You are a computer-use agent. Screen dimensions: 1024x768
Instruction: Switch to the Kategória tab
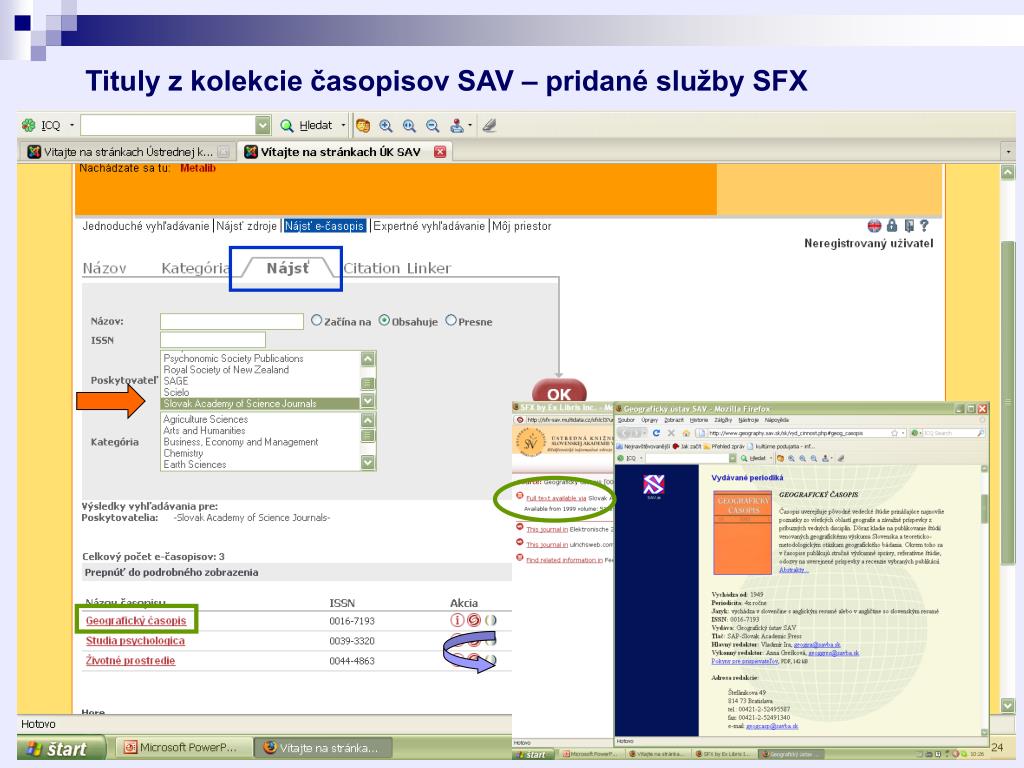click(195, 268)
